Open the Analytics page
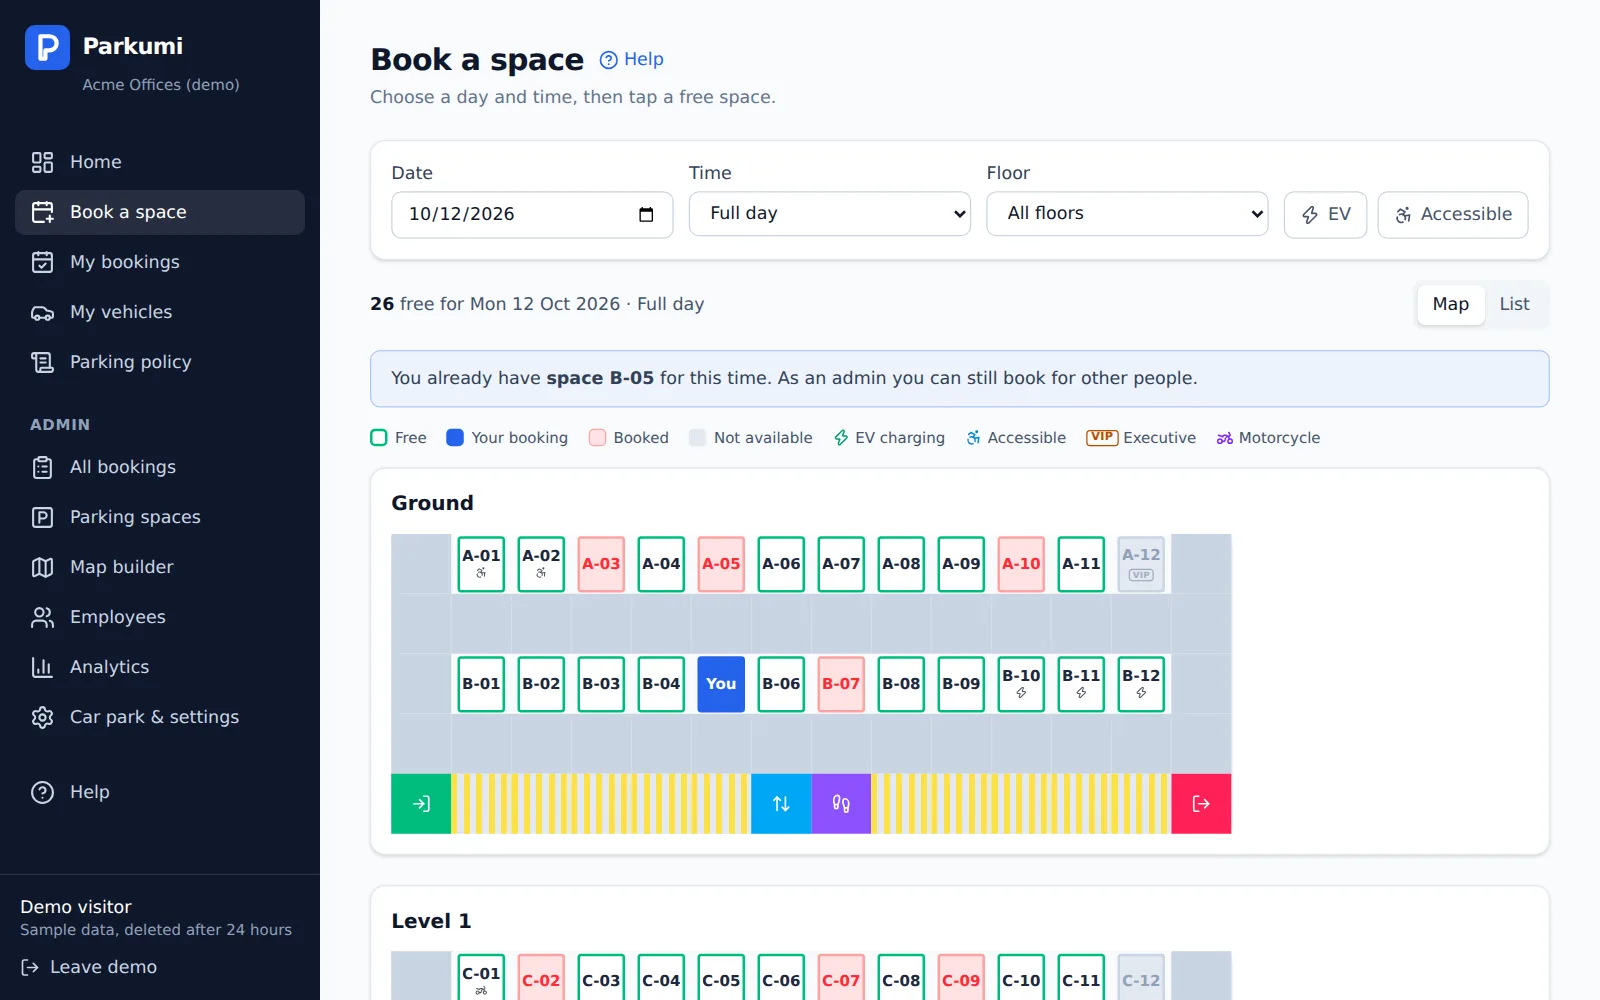Image resolution: width=1600 pixels, height=1000 pixels. (x=160, y=667)
